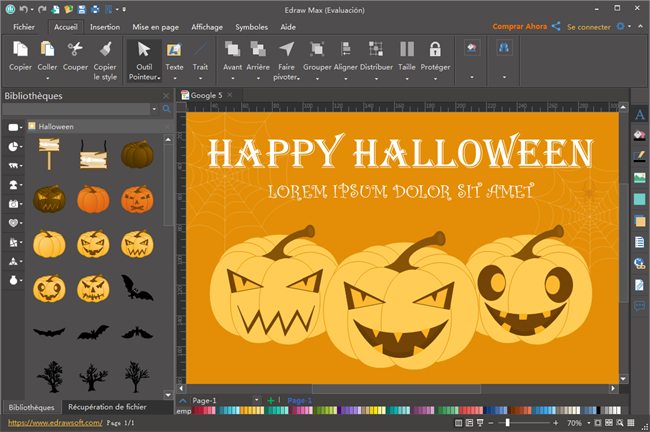650x432 pixels.
Task: Click the Faire pivoter icon
Action: tap(287, 49)
